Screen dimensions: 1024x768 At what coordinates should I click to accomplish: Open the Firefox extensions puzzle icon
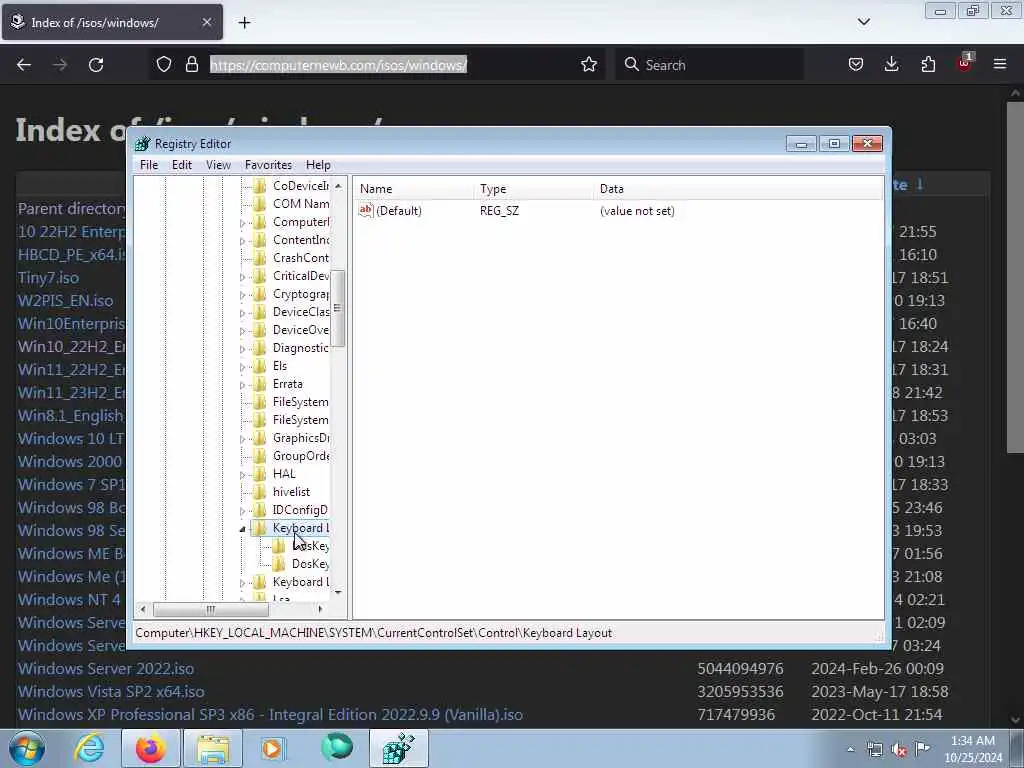[x=928, y=65]
